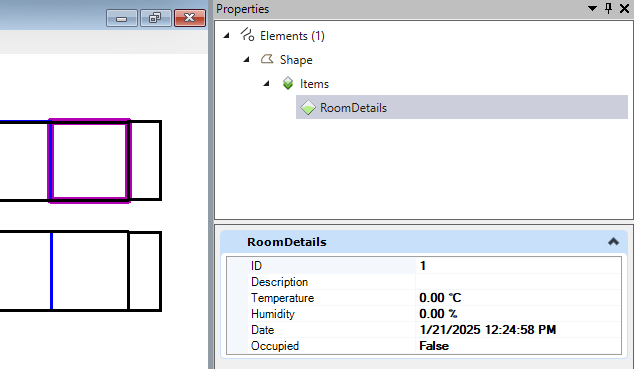The width and height of the screenshot is (634, 369).
Task: Pin the Properties panel with pushpin
Action: [x=608, y=8]
